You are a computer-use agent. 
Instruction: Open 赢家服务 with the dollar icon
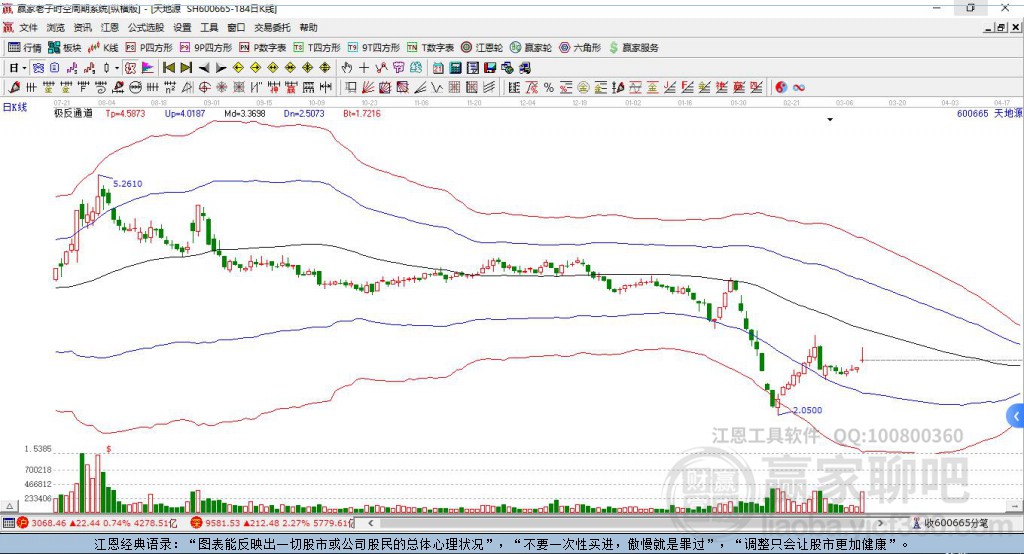pos(633,48)
